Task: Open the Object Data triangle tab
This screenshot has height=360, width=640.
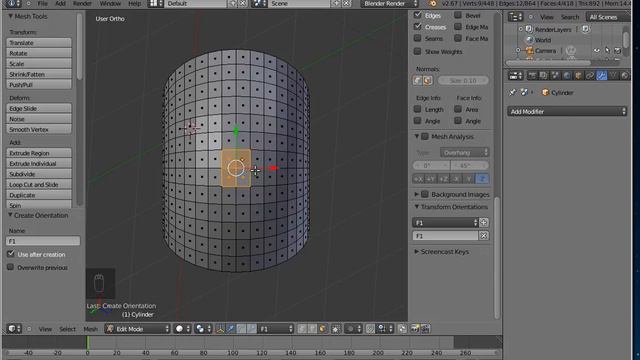Action: (613, 76)
